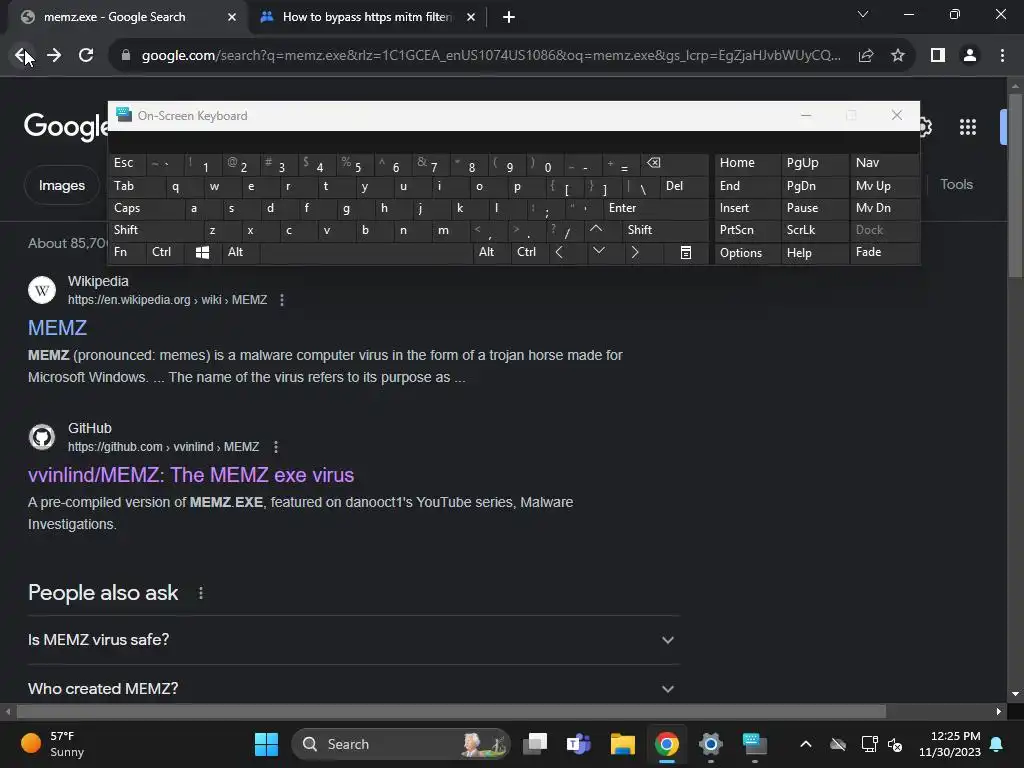This screenshot has height=768, width=1024.
Task: Toggle right Shift key on On-Screen Keyboard
Action: coord(665,230)
